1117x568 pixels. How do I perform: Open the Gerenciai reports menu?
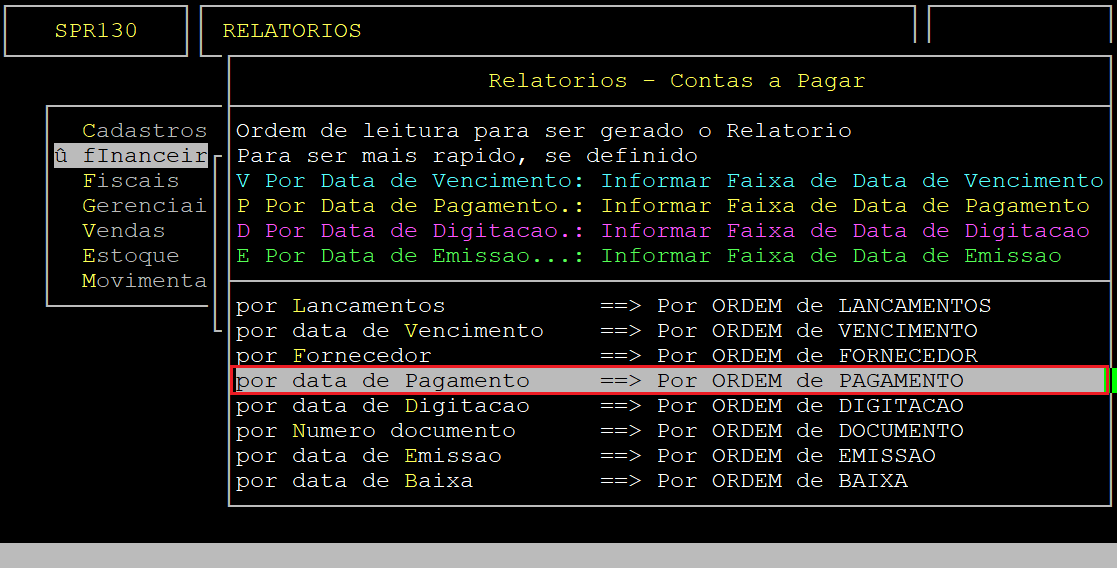(144, 206)
